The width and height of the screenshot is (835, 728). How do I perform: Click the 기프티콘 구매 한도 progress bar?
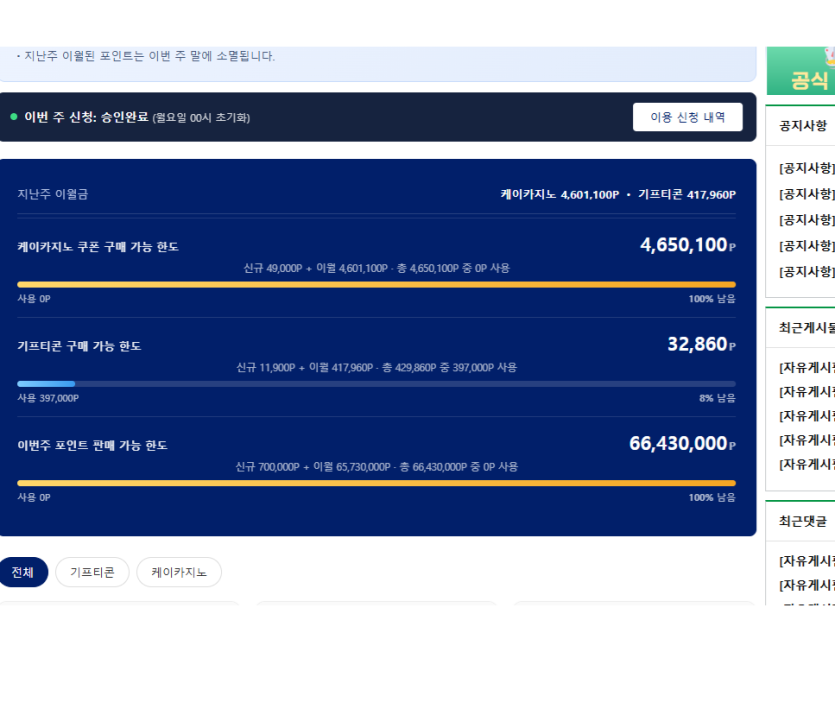click(376, 383)
